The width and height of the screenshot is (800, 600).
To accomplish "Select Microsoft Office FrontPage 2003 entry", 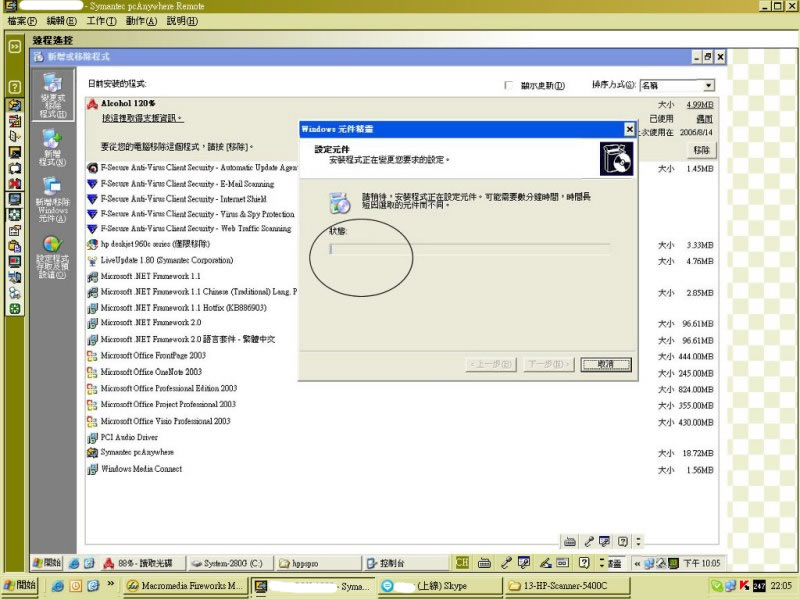I will (x=146, y=356).
